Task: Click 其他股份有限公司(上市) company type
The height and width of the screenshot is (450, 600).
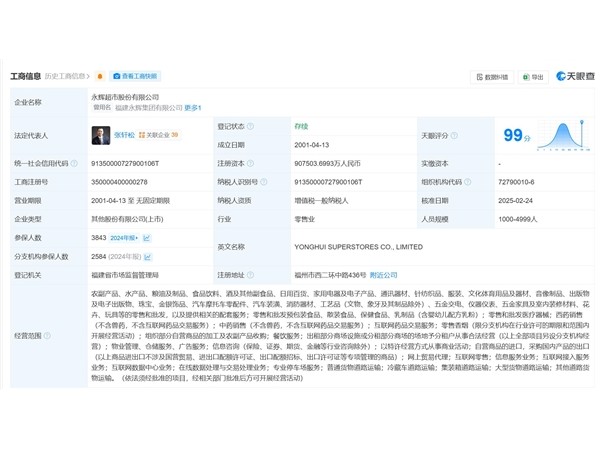Action: (127, 219)
